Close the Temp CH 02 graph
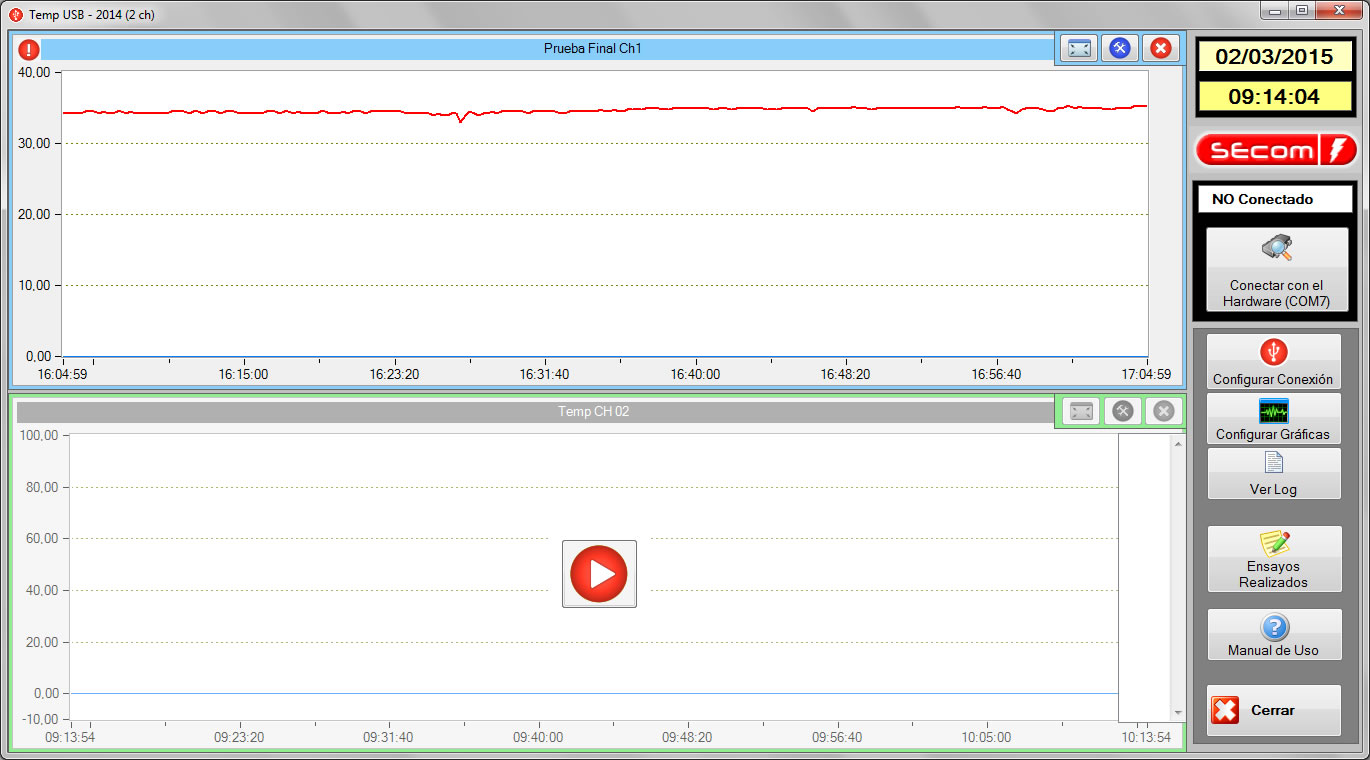The height and width of the screenshot is (760, 1370). tap(1163, 411)
